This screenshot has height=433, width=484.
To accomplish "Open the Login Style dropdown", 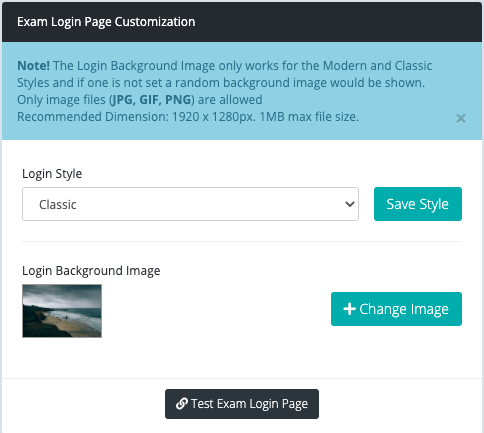I will tap(190, 204).
